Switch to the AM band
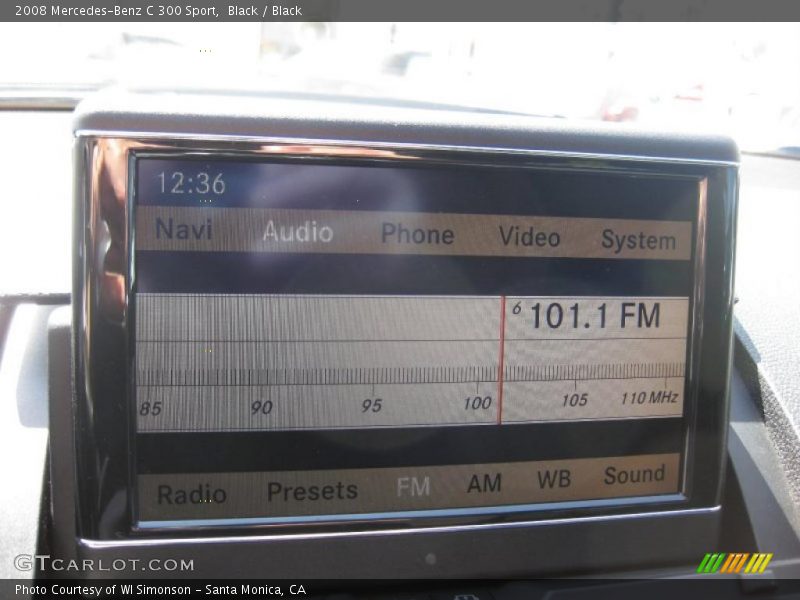 tap(484, 483)
